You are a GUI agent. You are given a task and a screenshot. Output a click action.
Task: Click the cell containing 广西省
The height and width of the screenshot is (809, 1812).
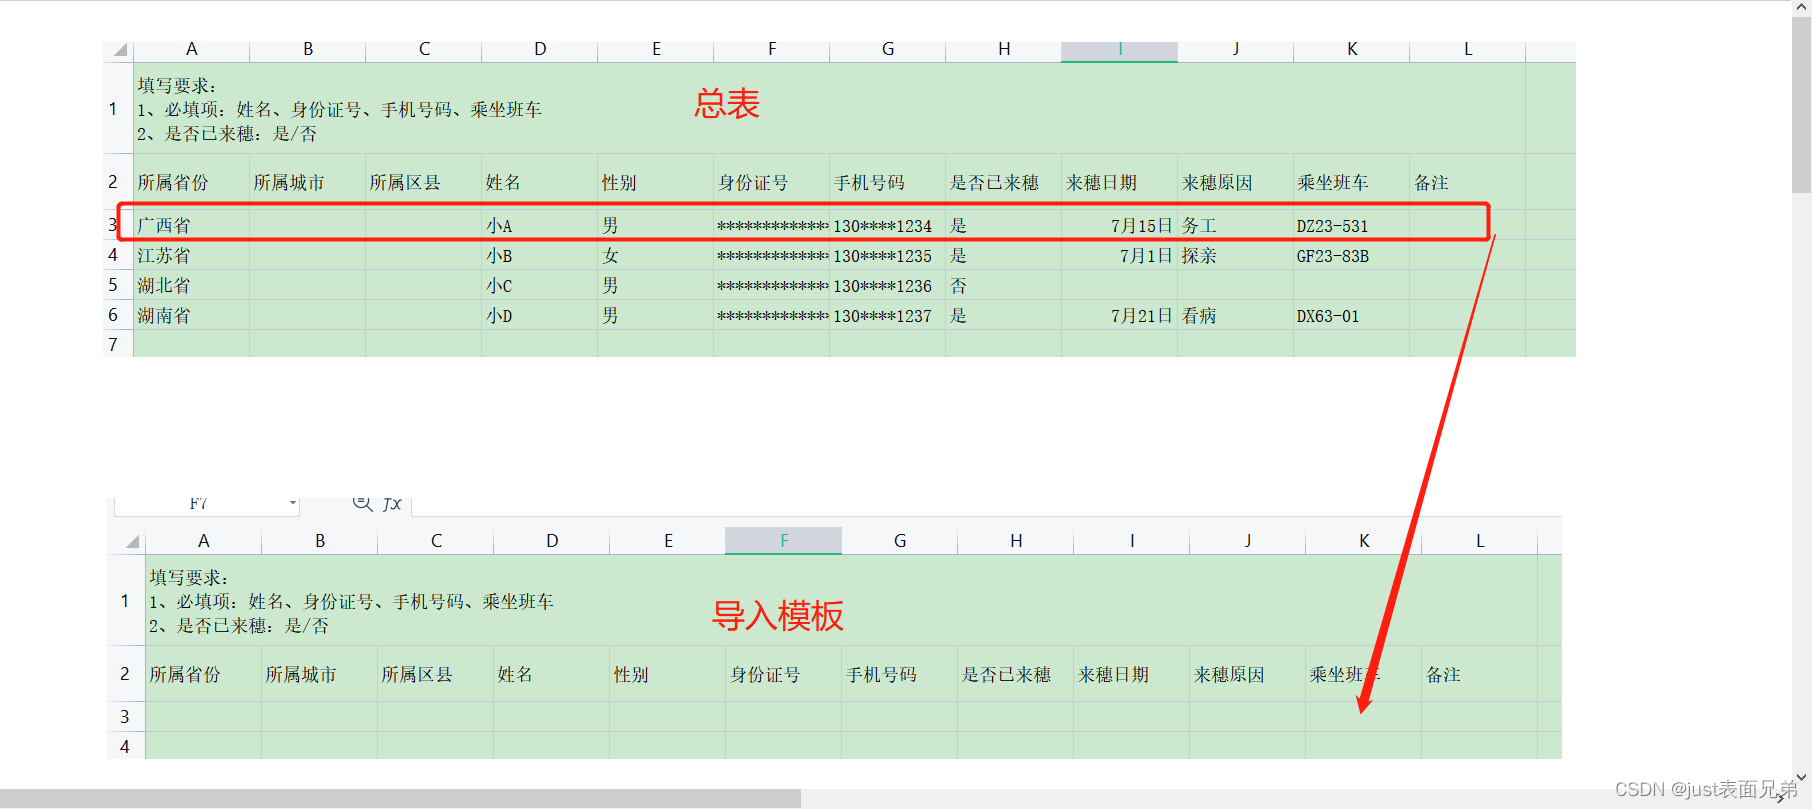click(191, 226)
